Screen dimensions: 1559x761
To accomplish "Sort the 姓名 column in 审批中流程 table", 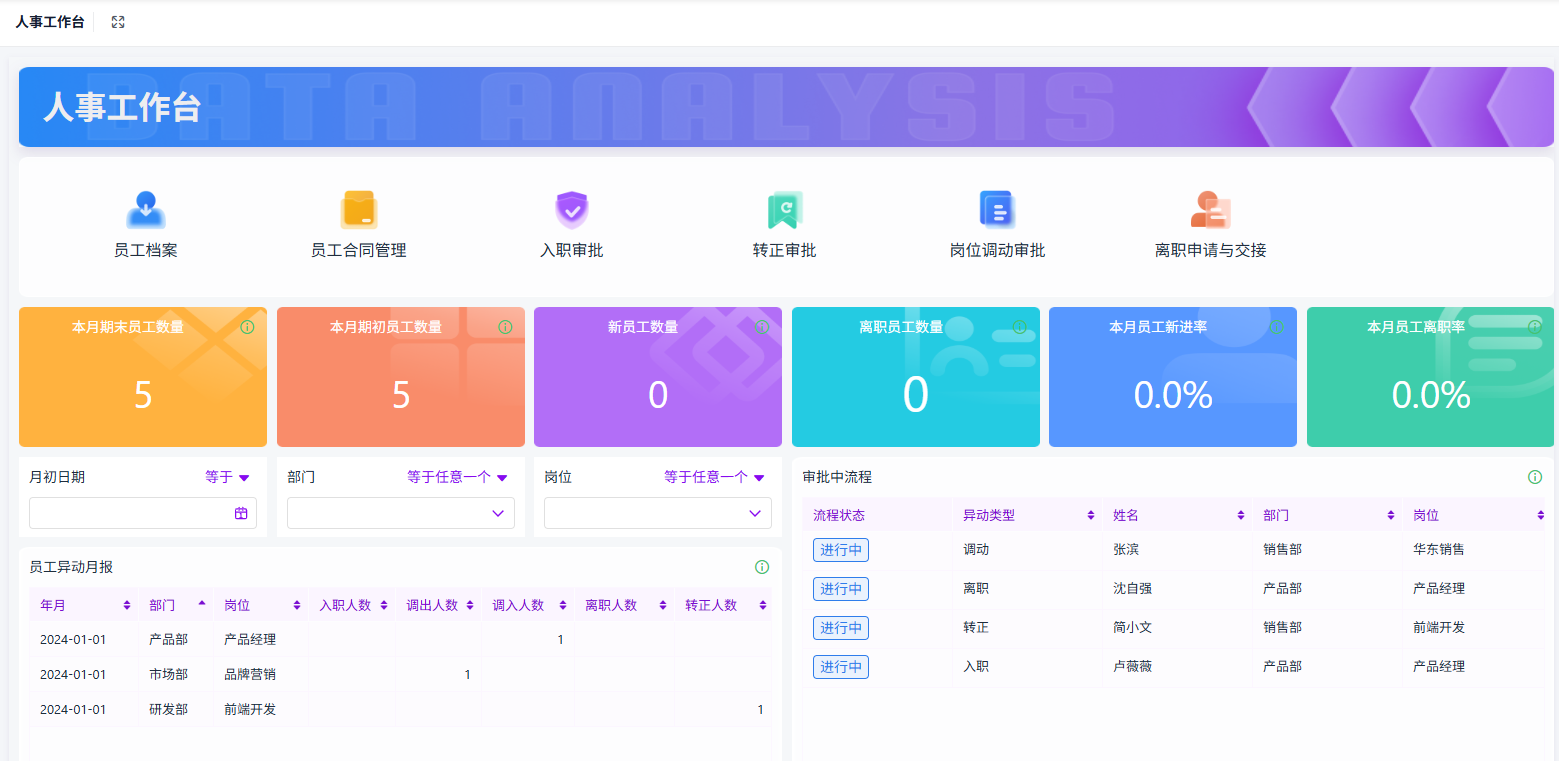I will pyautogui.click(x=1240, y=514).
